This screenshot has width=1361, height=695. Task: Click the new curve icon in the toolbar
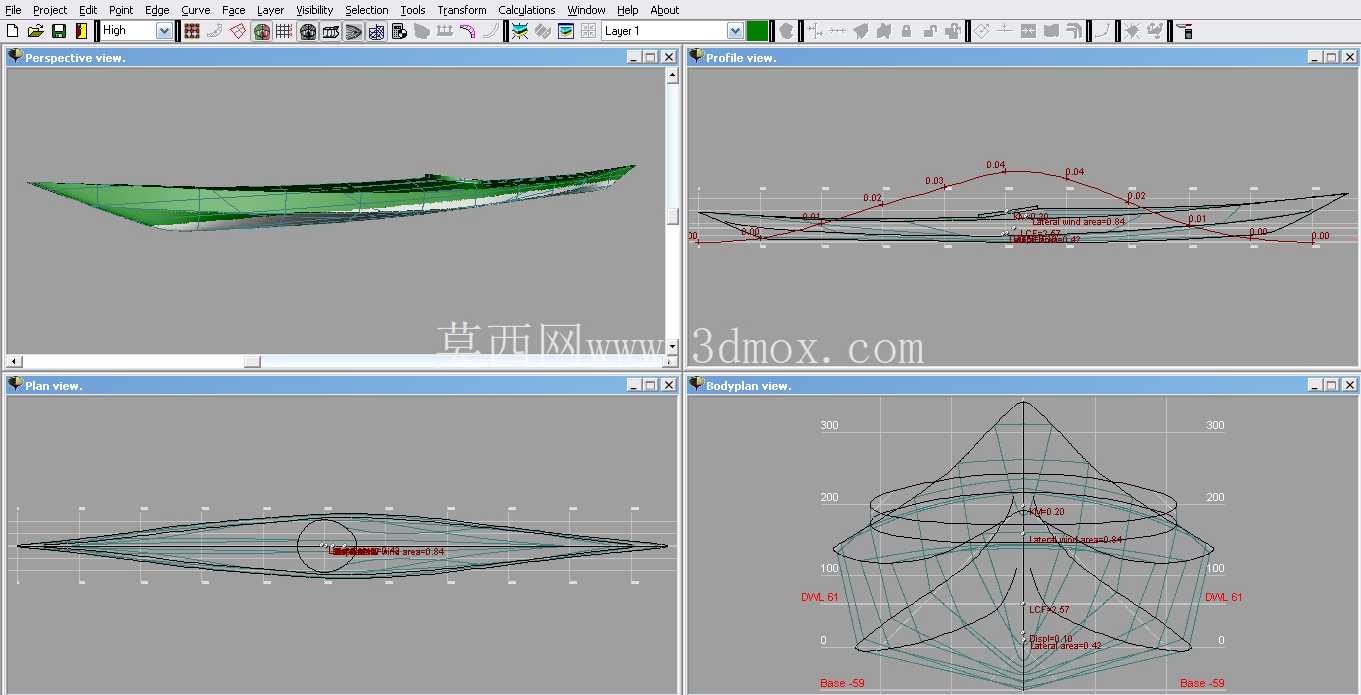coord(1102,31)
